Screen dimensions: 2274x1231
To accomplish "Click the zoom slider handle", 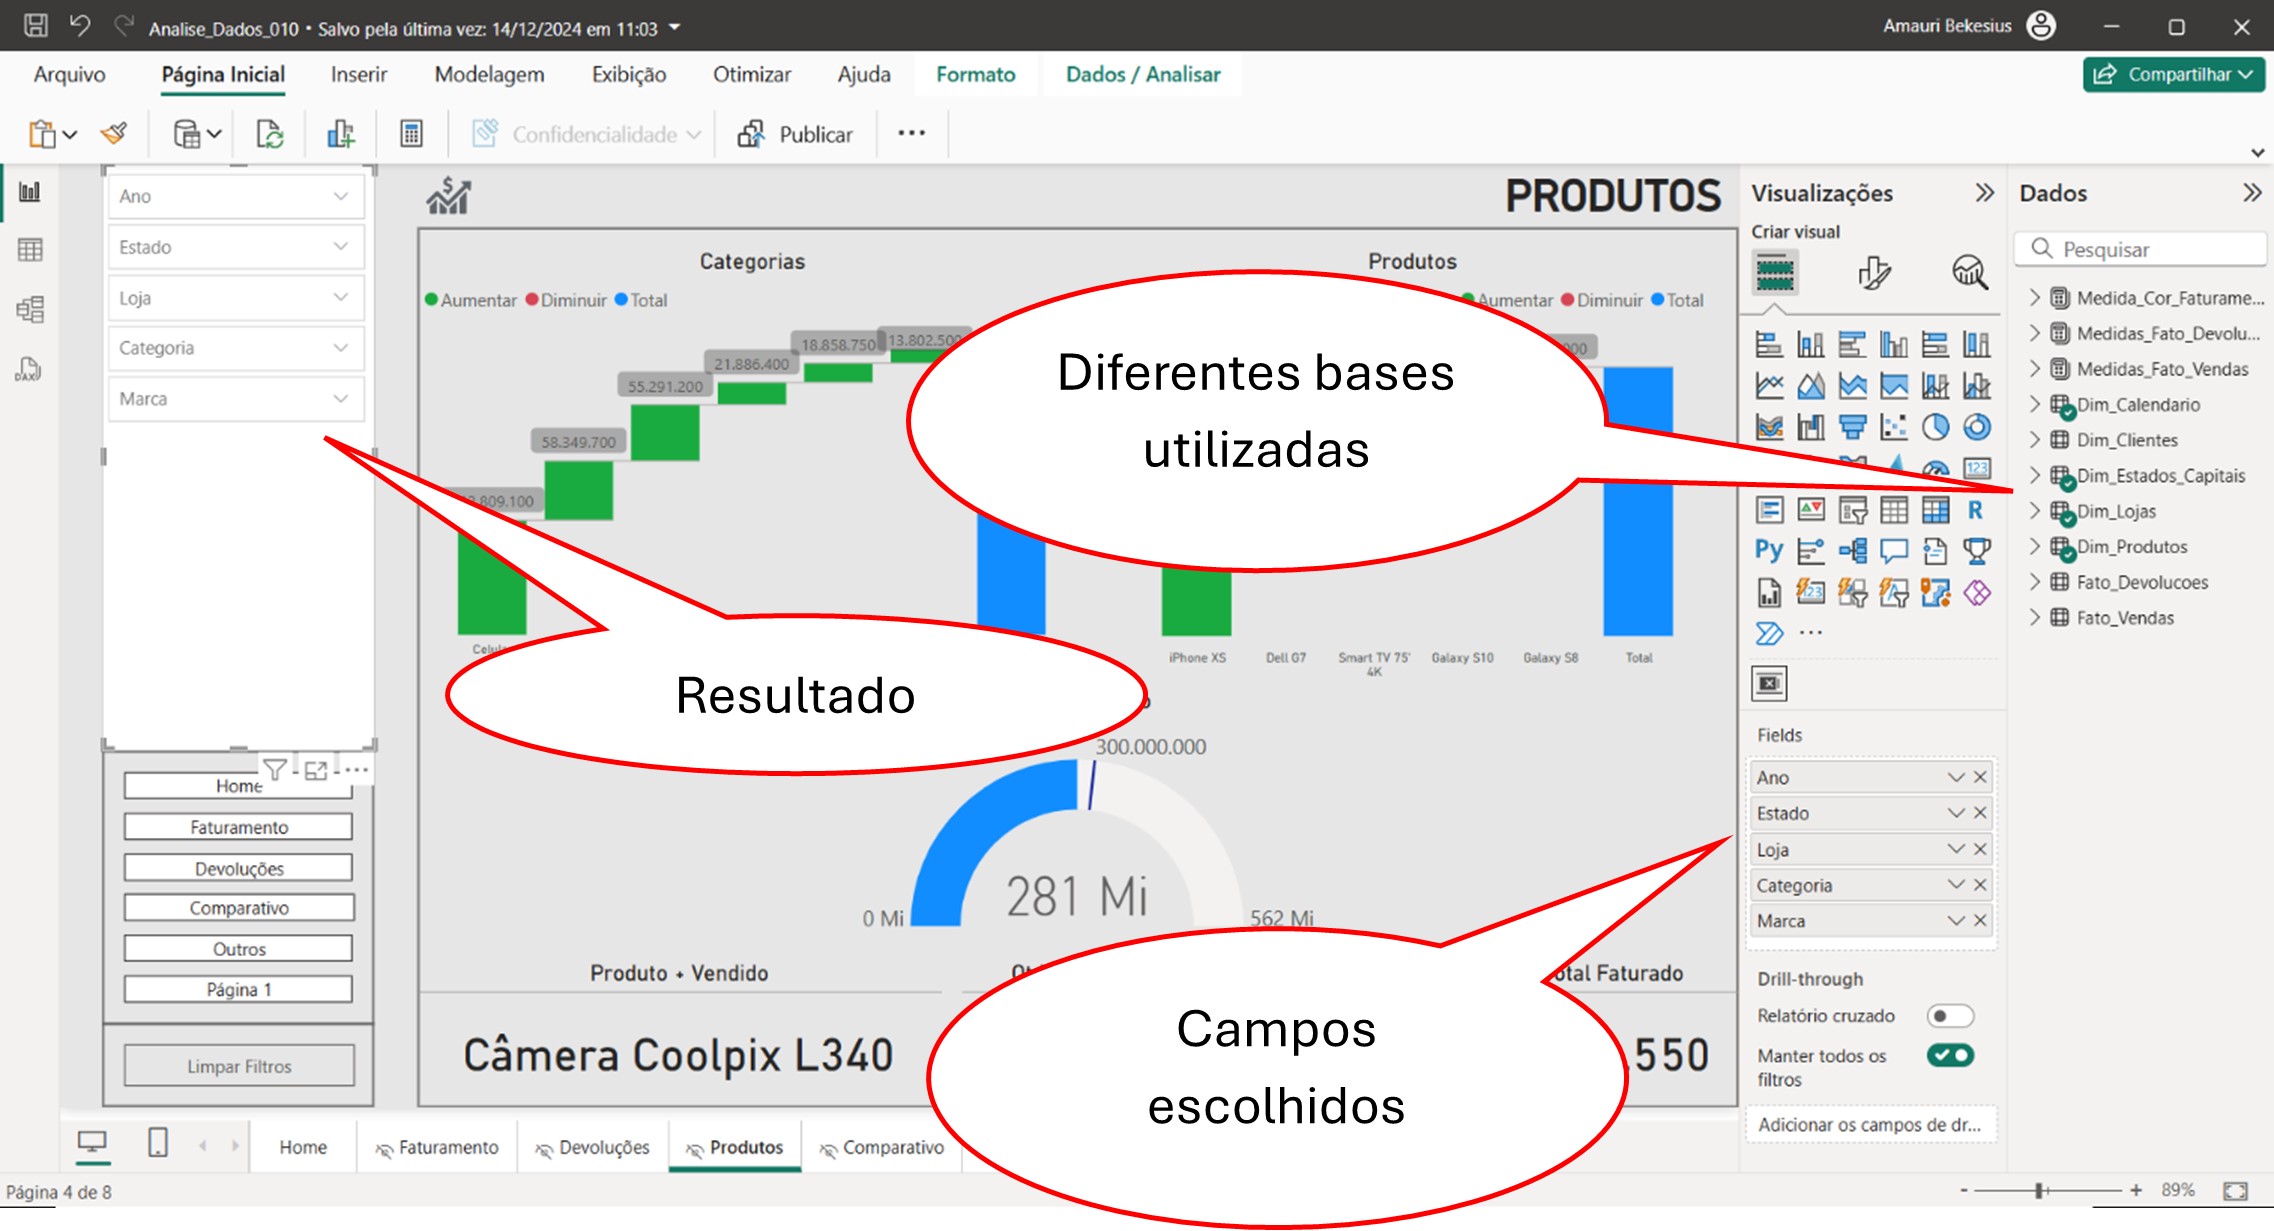I will pyautogui.click(x=2039, y=1190).
